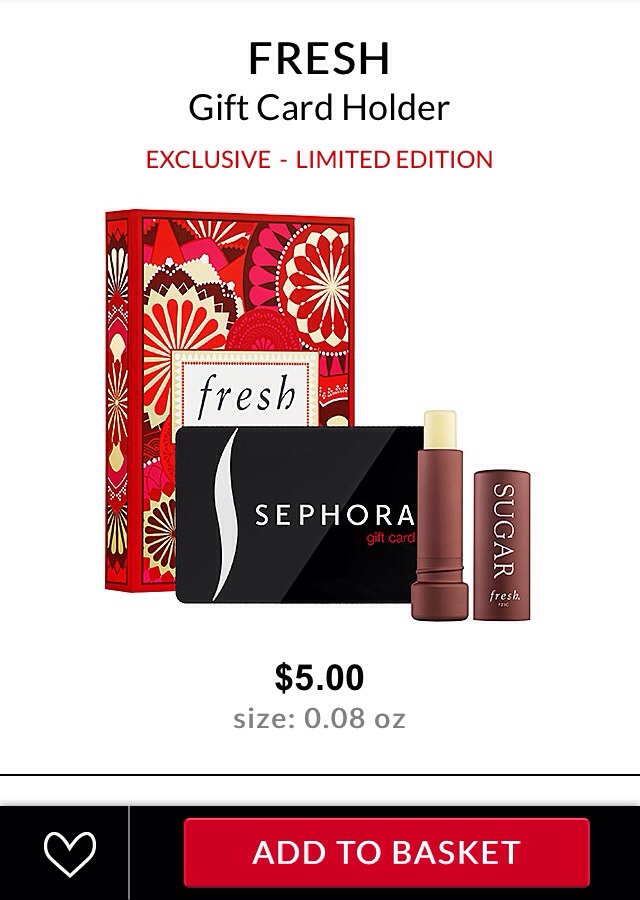Tap the LIMITED EDITION red text

click(394, 160)
